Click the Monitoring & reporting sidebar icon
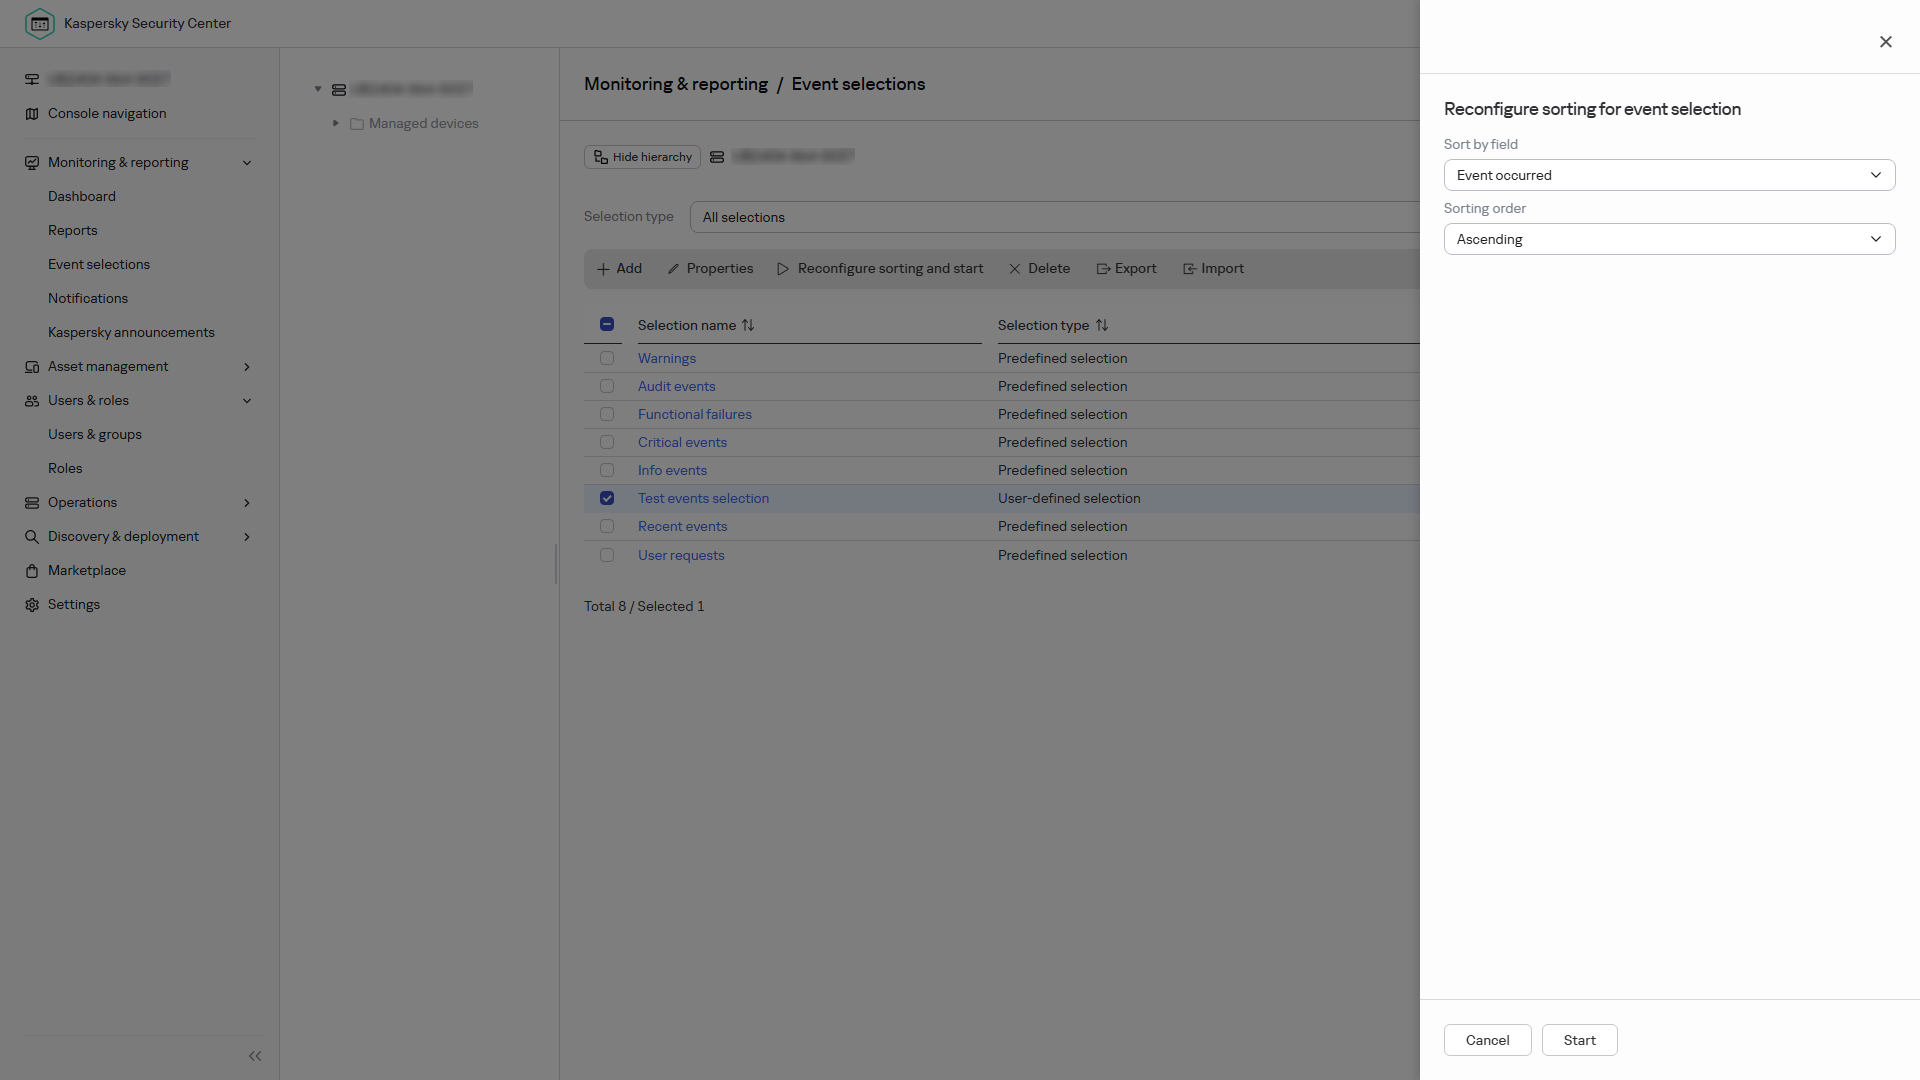This screenshot has height=1080, width=1920. pyautogui.click(x=32, y=163)
